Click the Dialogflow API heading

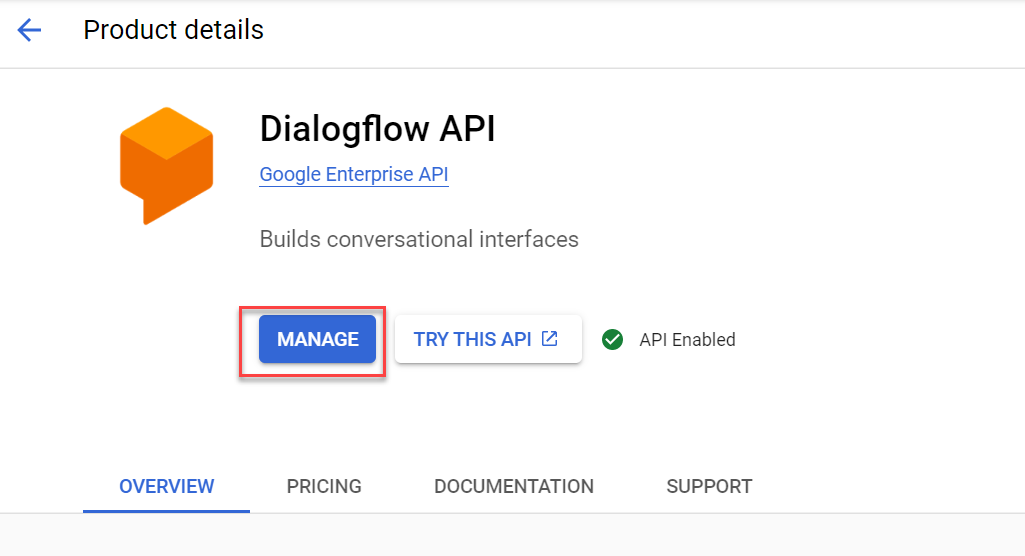[377, 129]
